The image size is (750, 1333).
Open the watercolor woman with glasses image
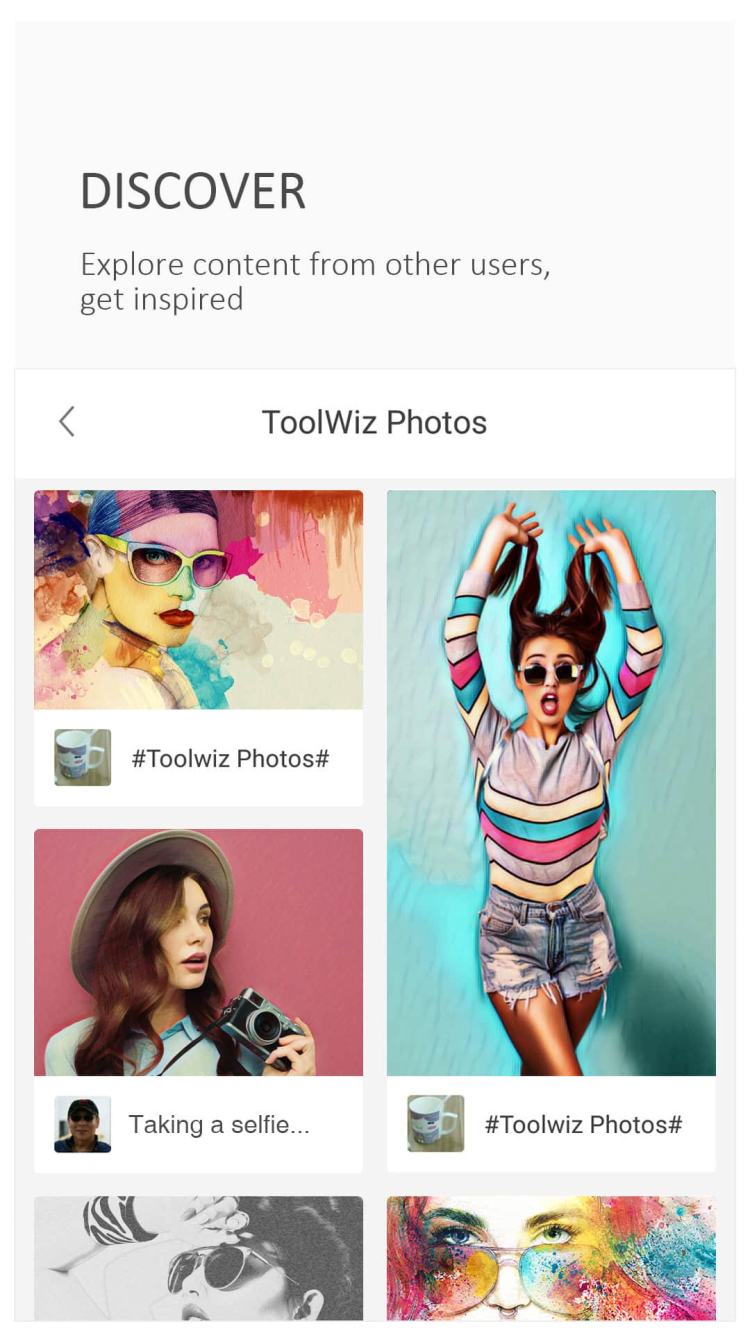coord(198,600)
